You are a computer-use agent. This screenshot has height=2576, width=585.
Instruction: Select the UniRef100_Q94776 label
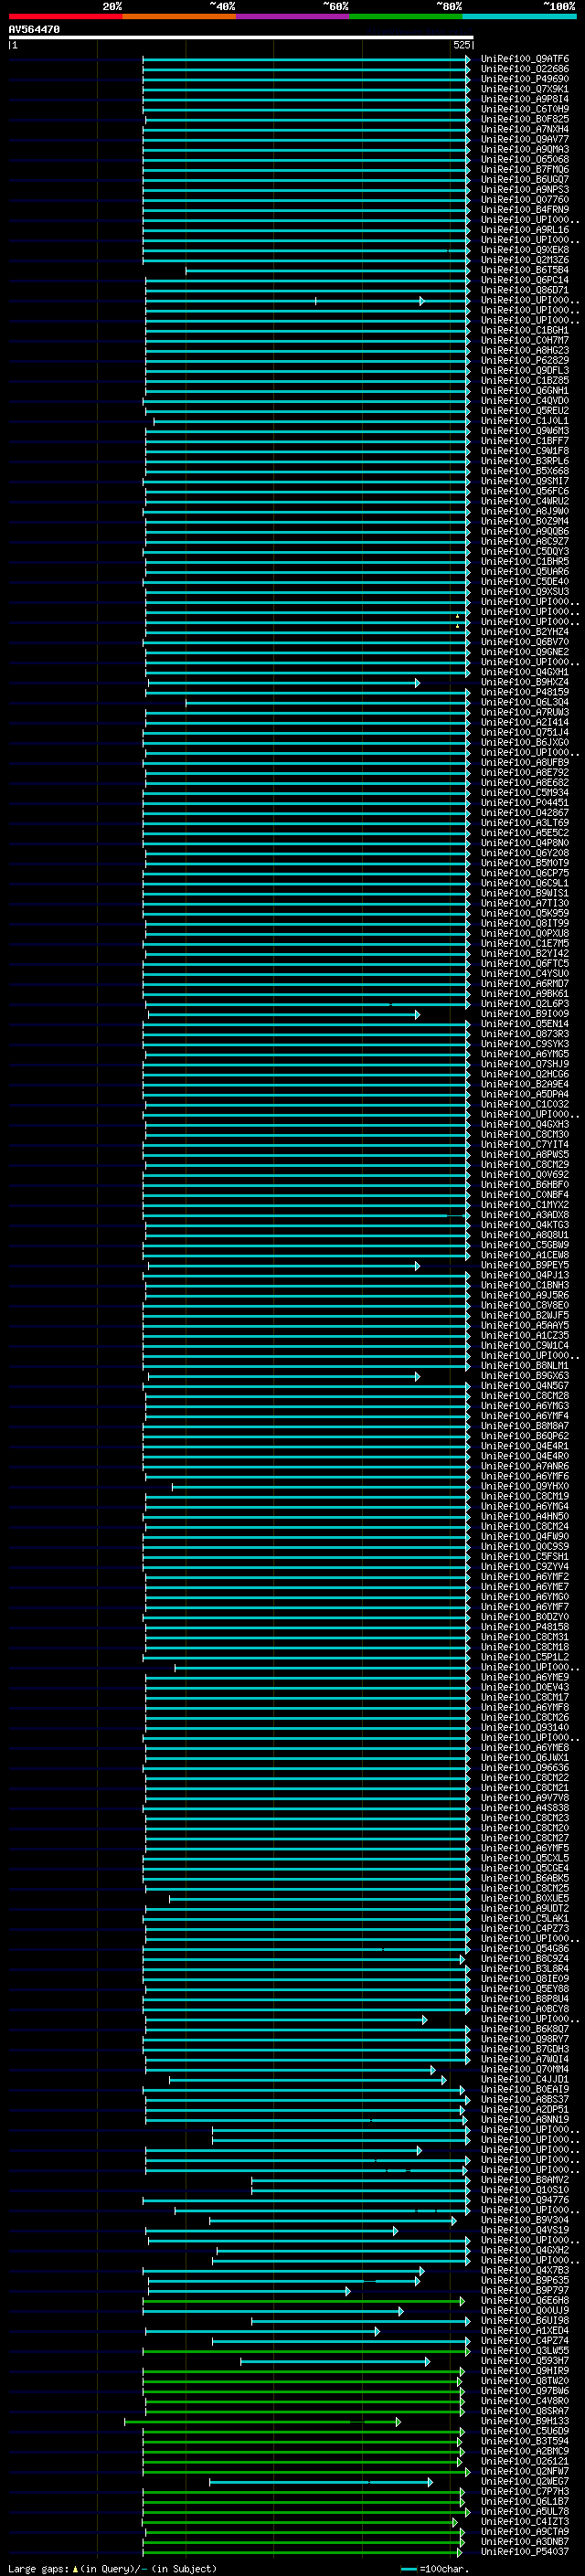point(525,2199)
